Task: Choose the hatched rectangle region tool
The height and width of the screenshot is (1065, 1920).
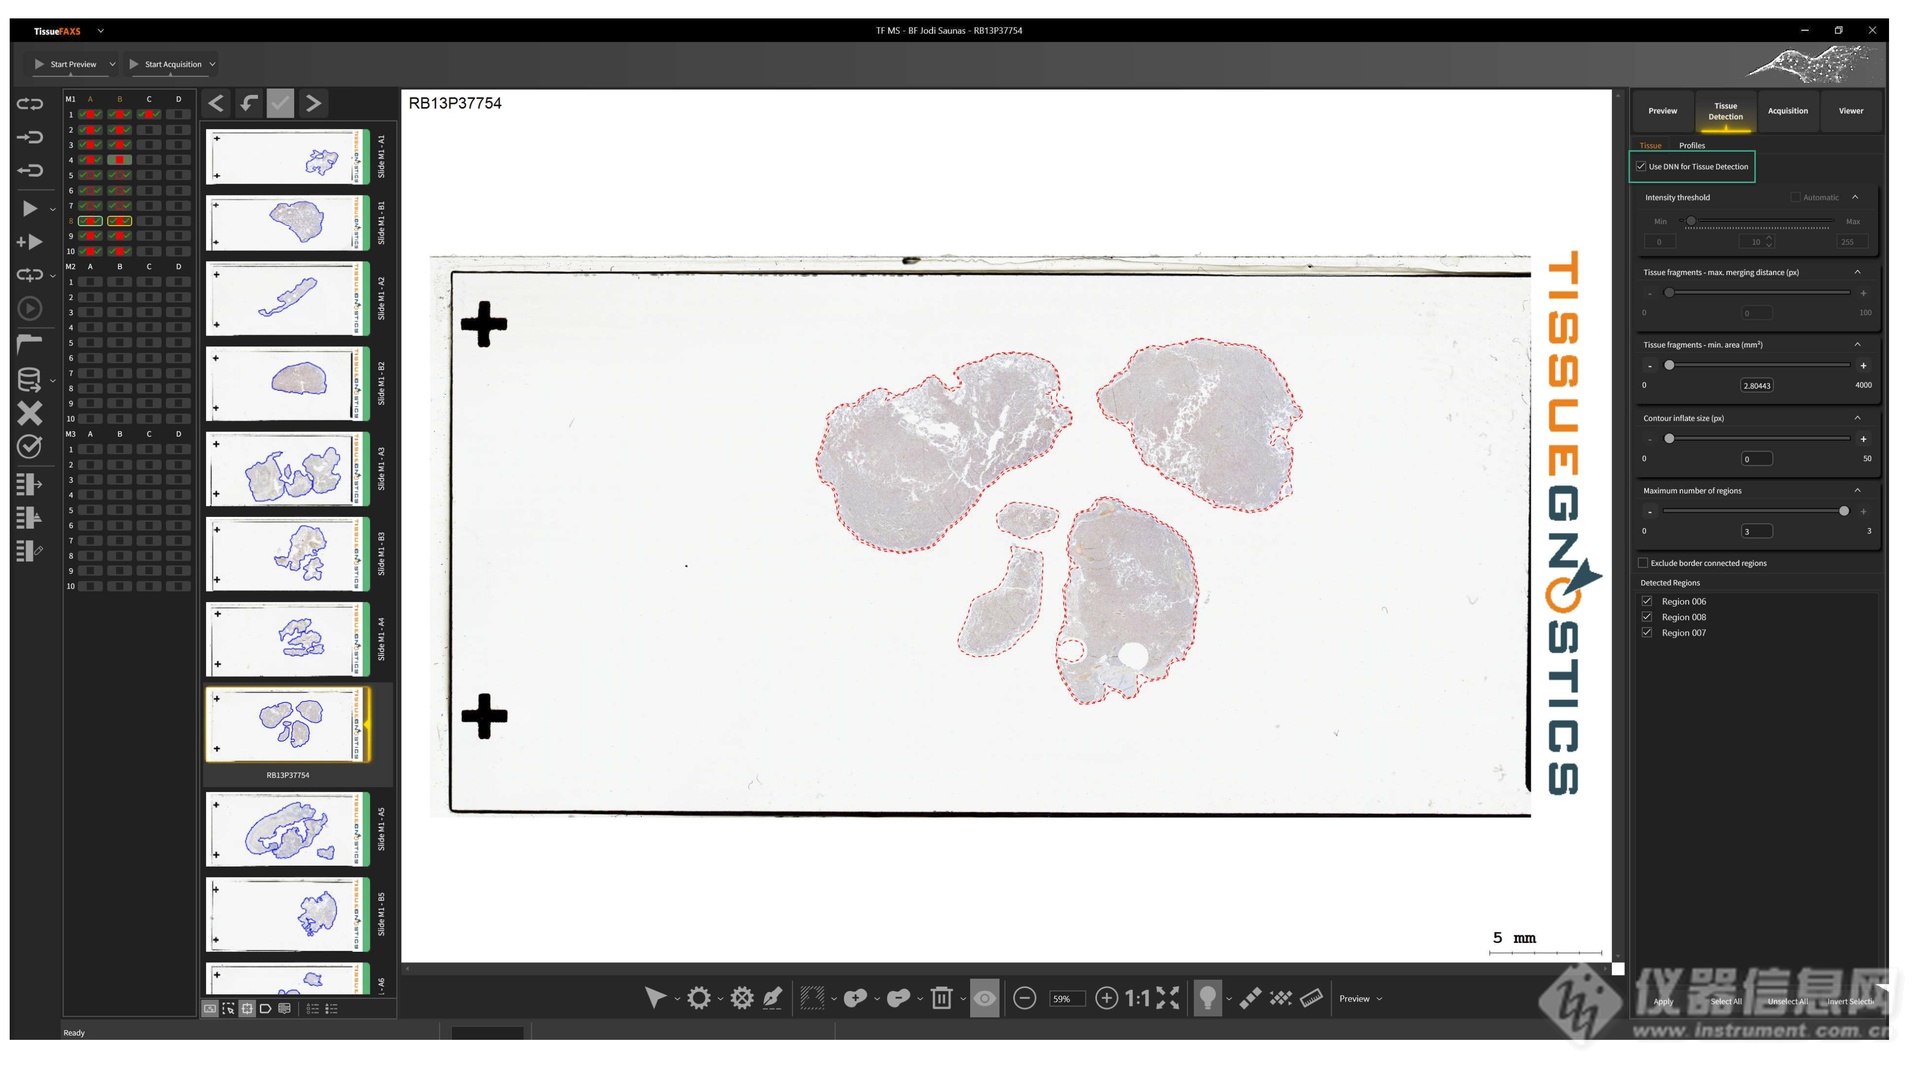Action: pyautogui.click(x=812, y=998)
